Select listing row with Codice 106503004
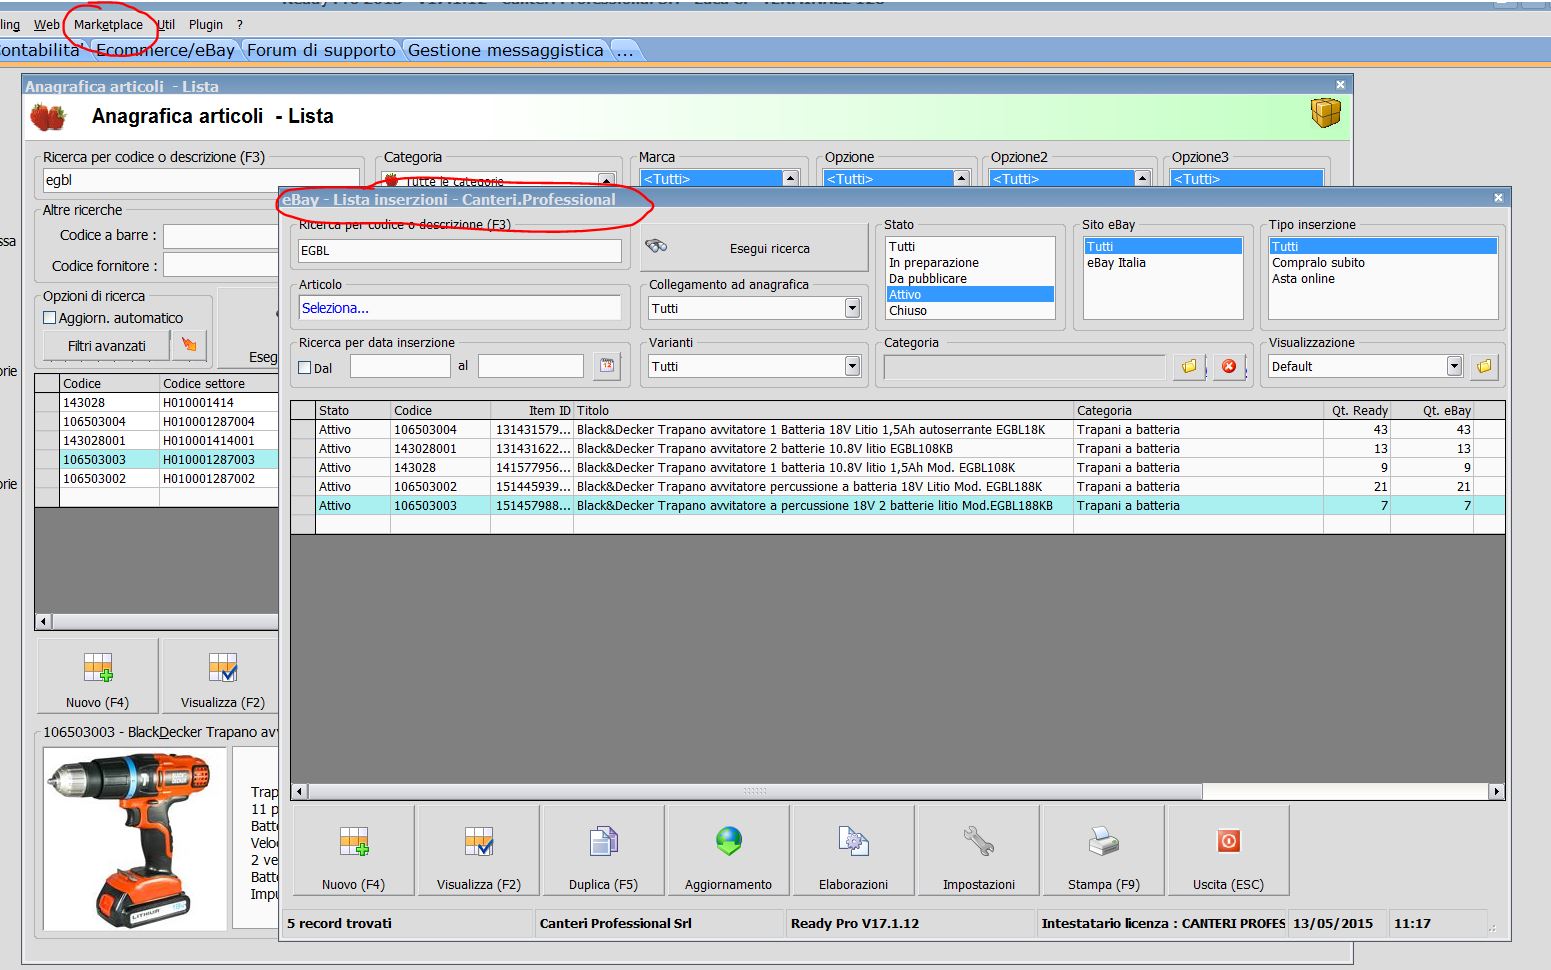This screenshot has height=970, width=1551. [x=897, y=429]
